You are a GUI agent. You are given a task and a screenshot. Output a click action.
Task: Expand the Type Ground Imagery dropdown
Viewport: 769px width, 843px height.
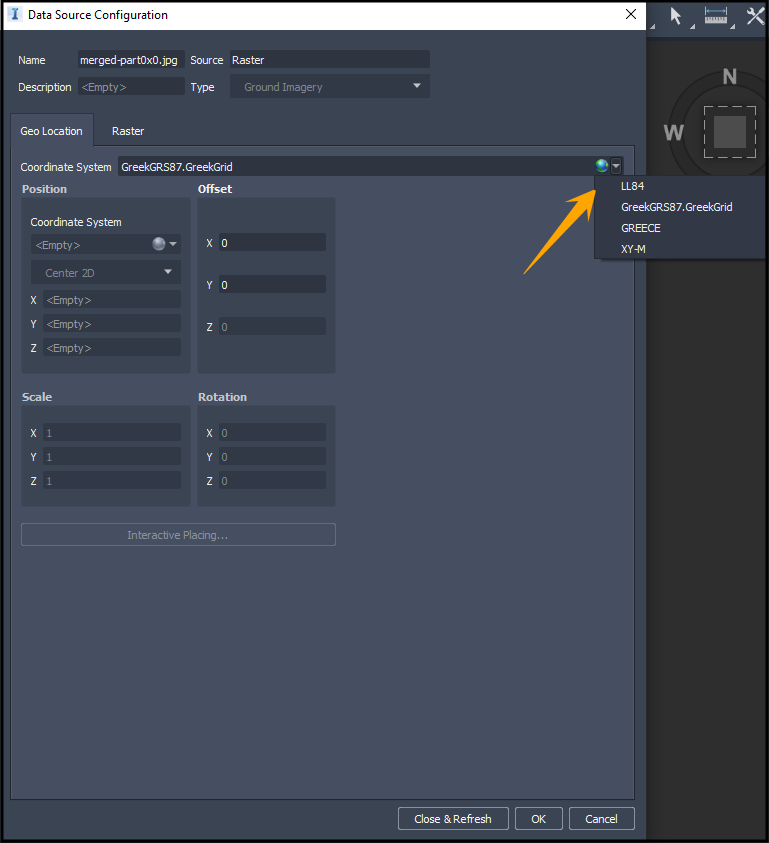click(330, 87)
